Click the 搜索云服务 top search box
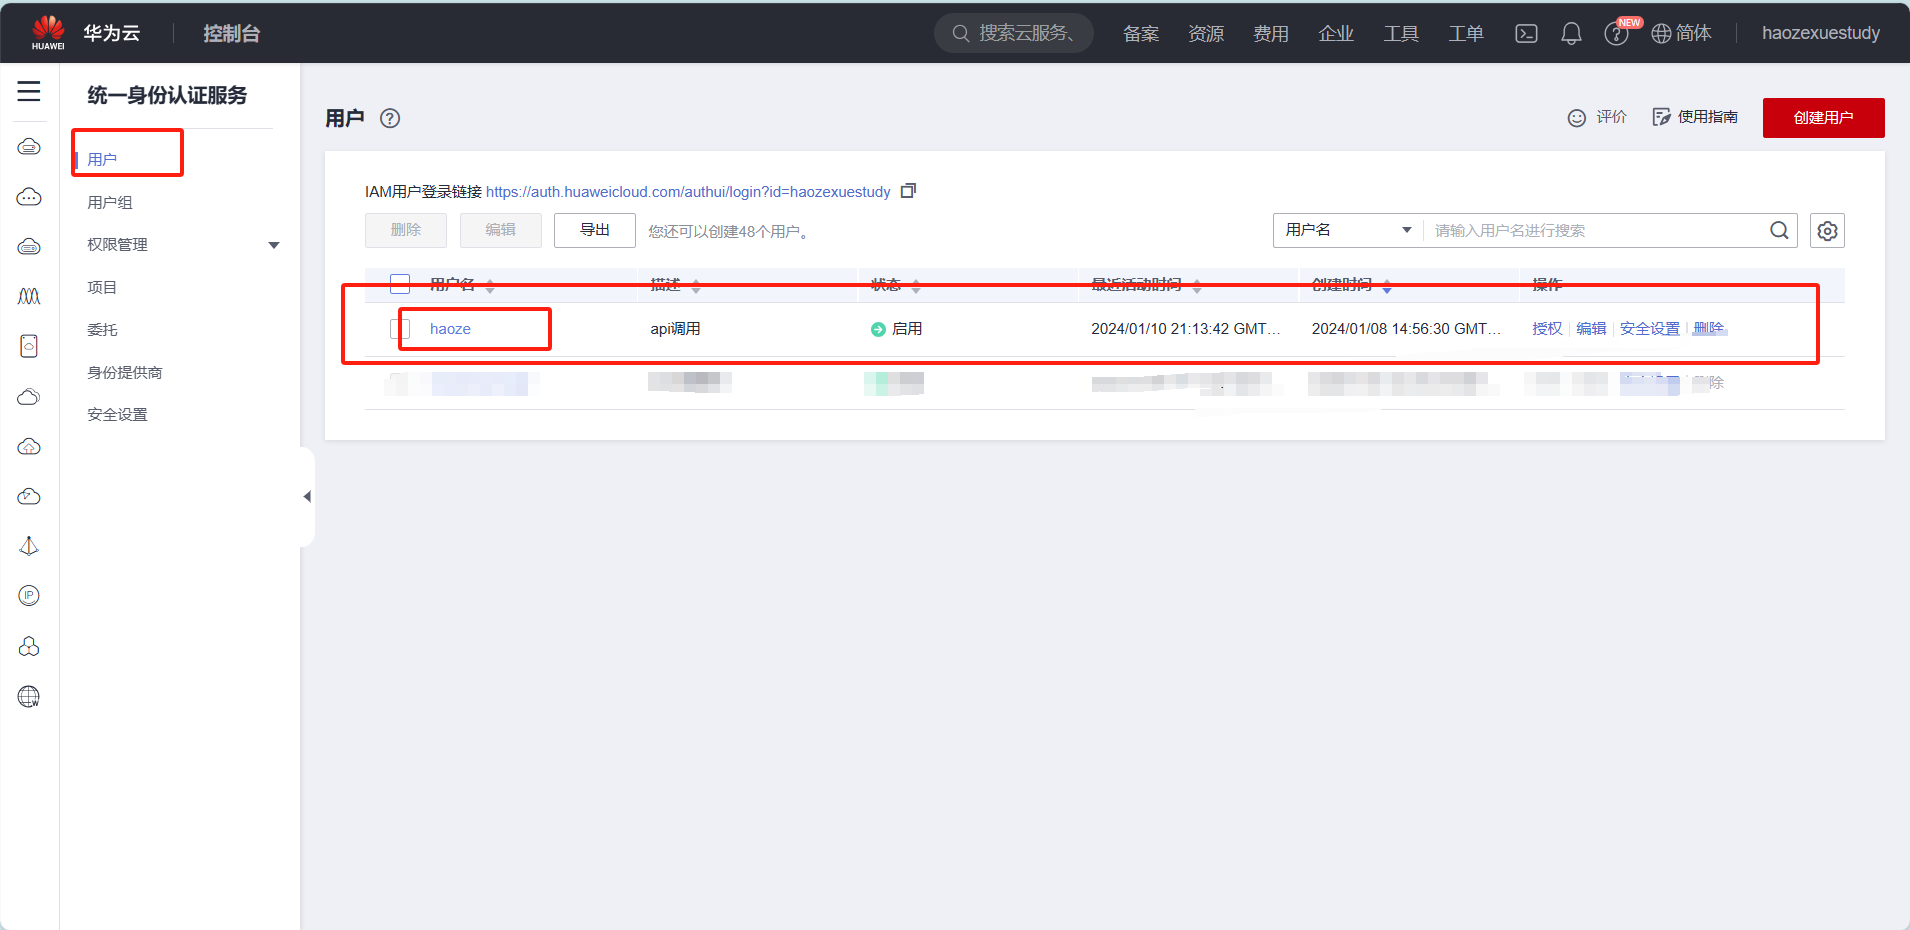The image size is (1910, 930). coord(1014,33)
